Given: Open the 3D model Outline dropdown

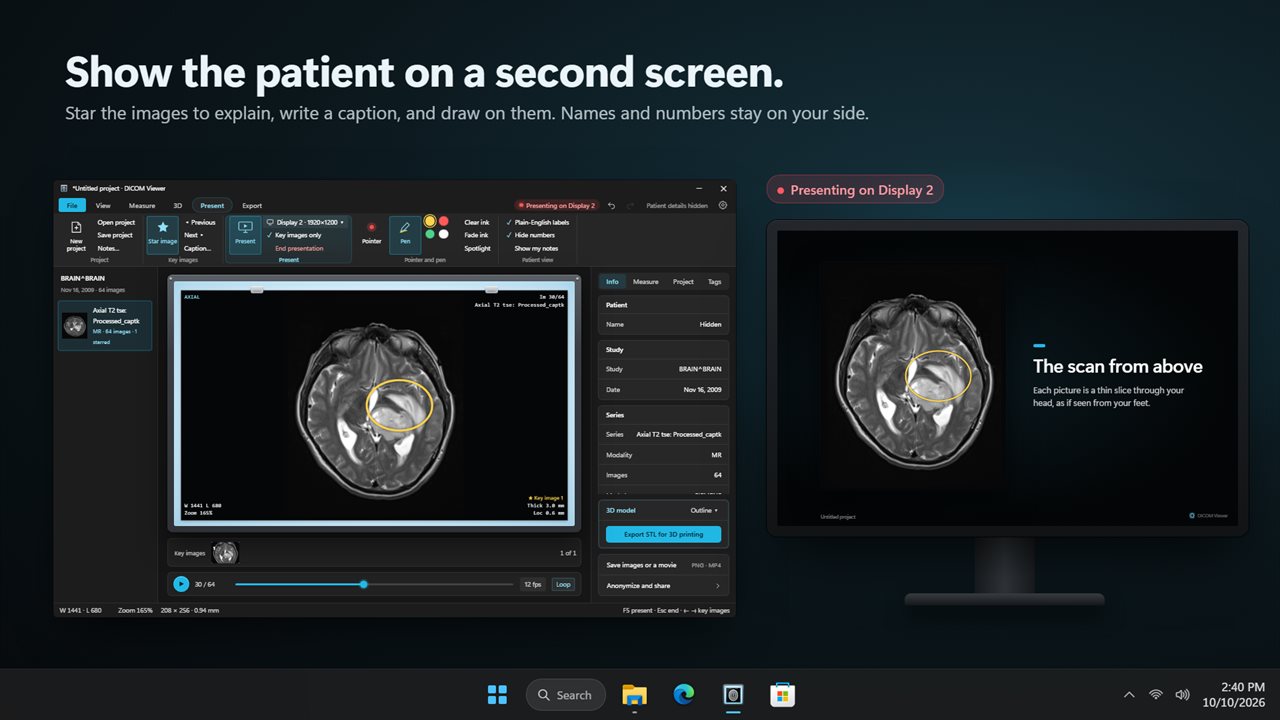Looking at the screenshot, I should 704,510.
